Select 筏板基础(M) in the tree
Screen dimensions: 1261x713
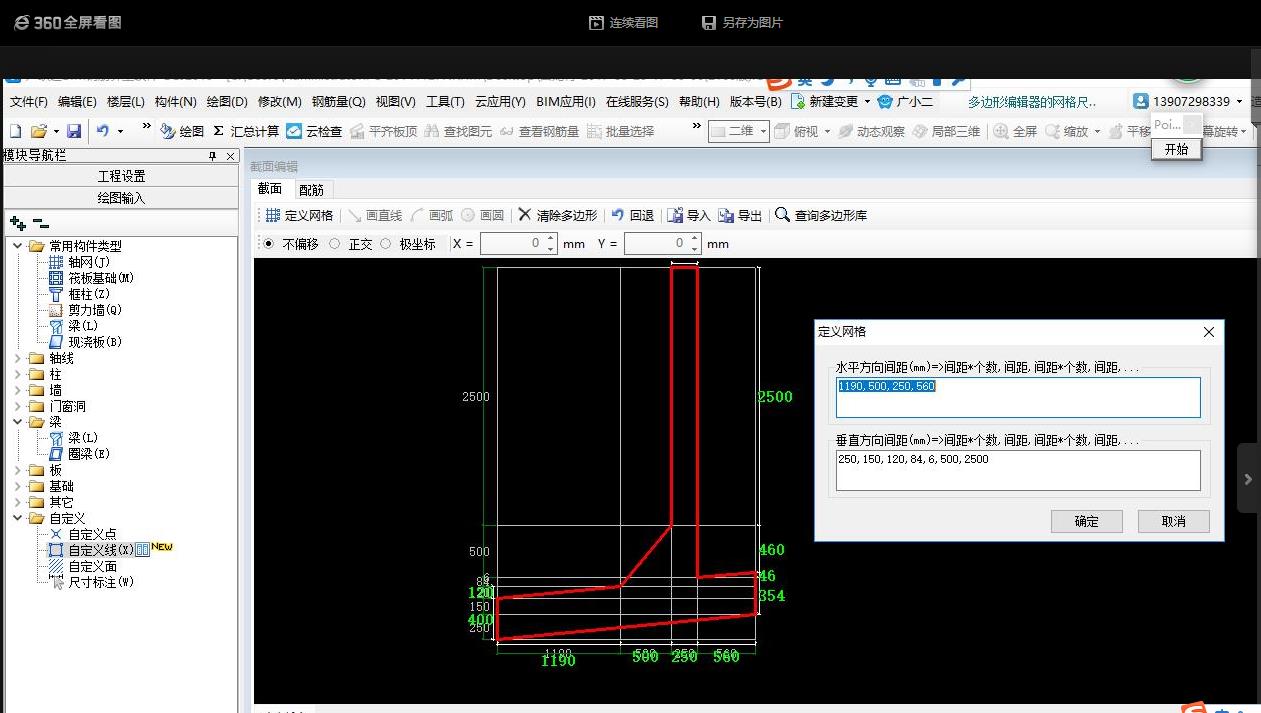(100, 278)
